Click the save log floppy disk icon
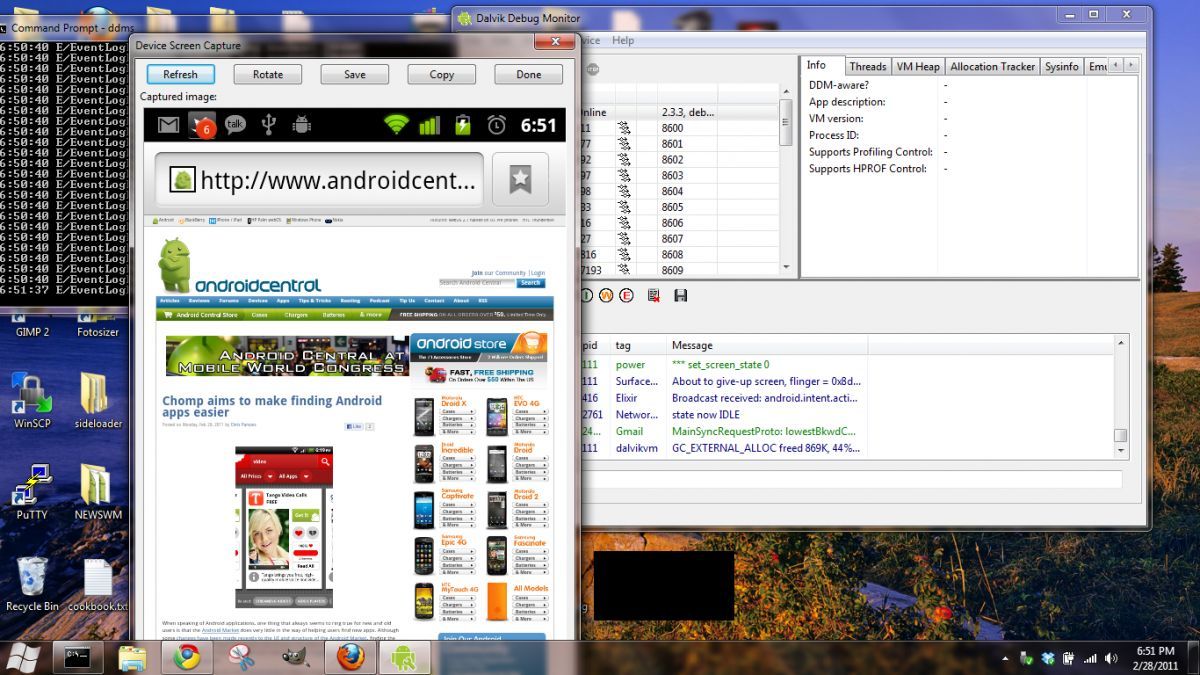 coord(681,295)
